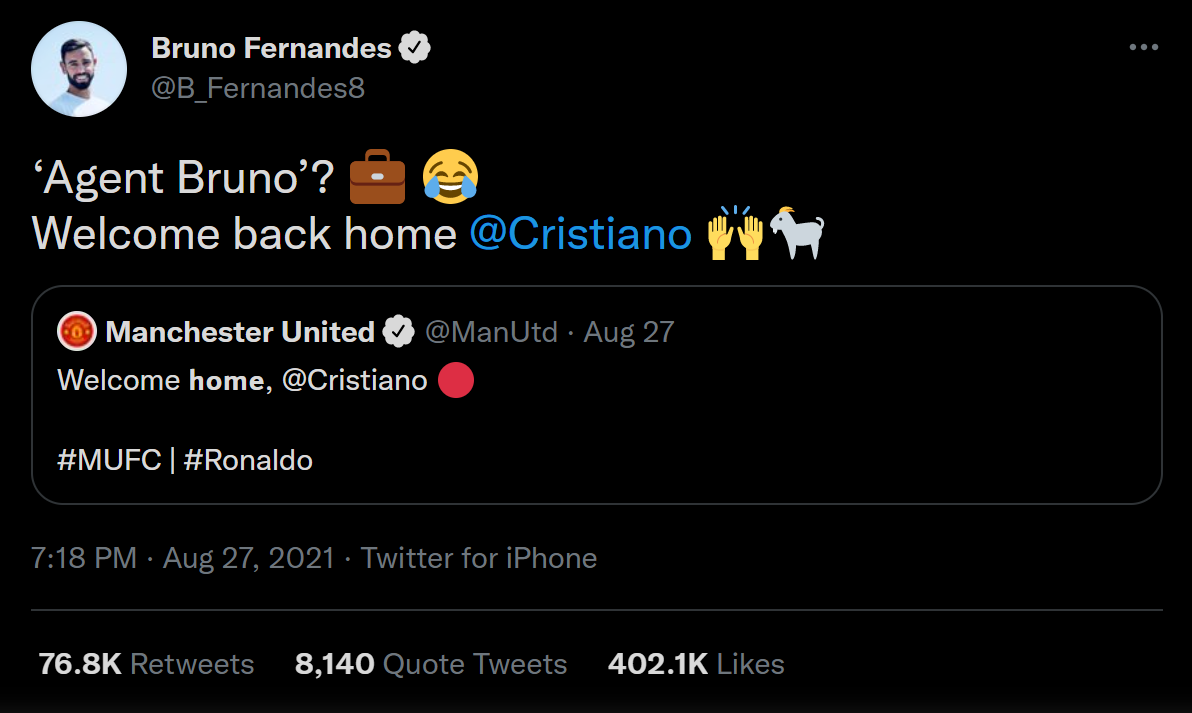Open the @B_Fernandes8 handle

(257, 88)
